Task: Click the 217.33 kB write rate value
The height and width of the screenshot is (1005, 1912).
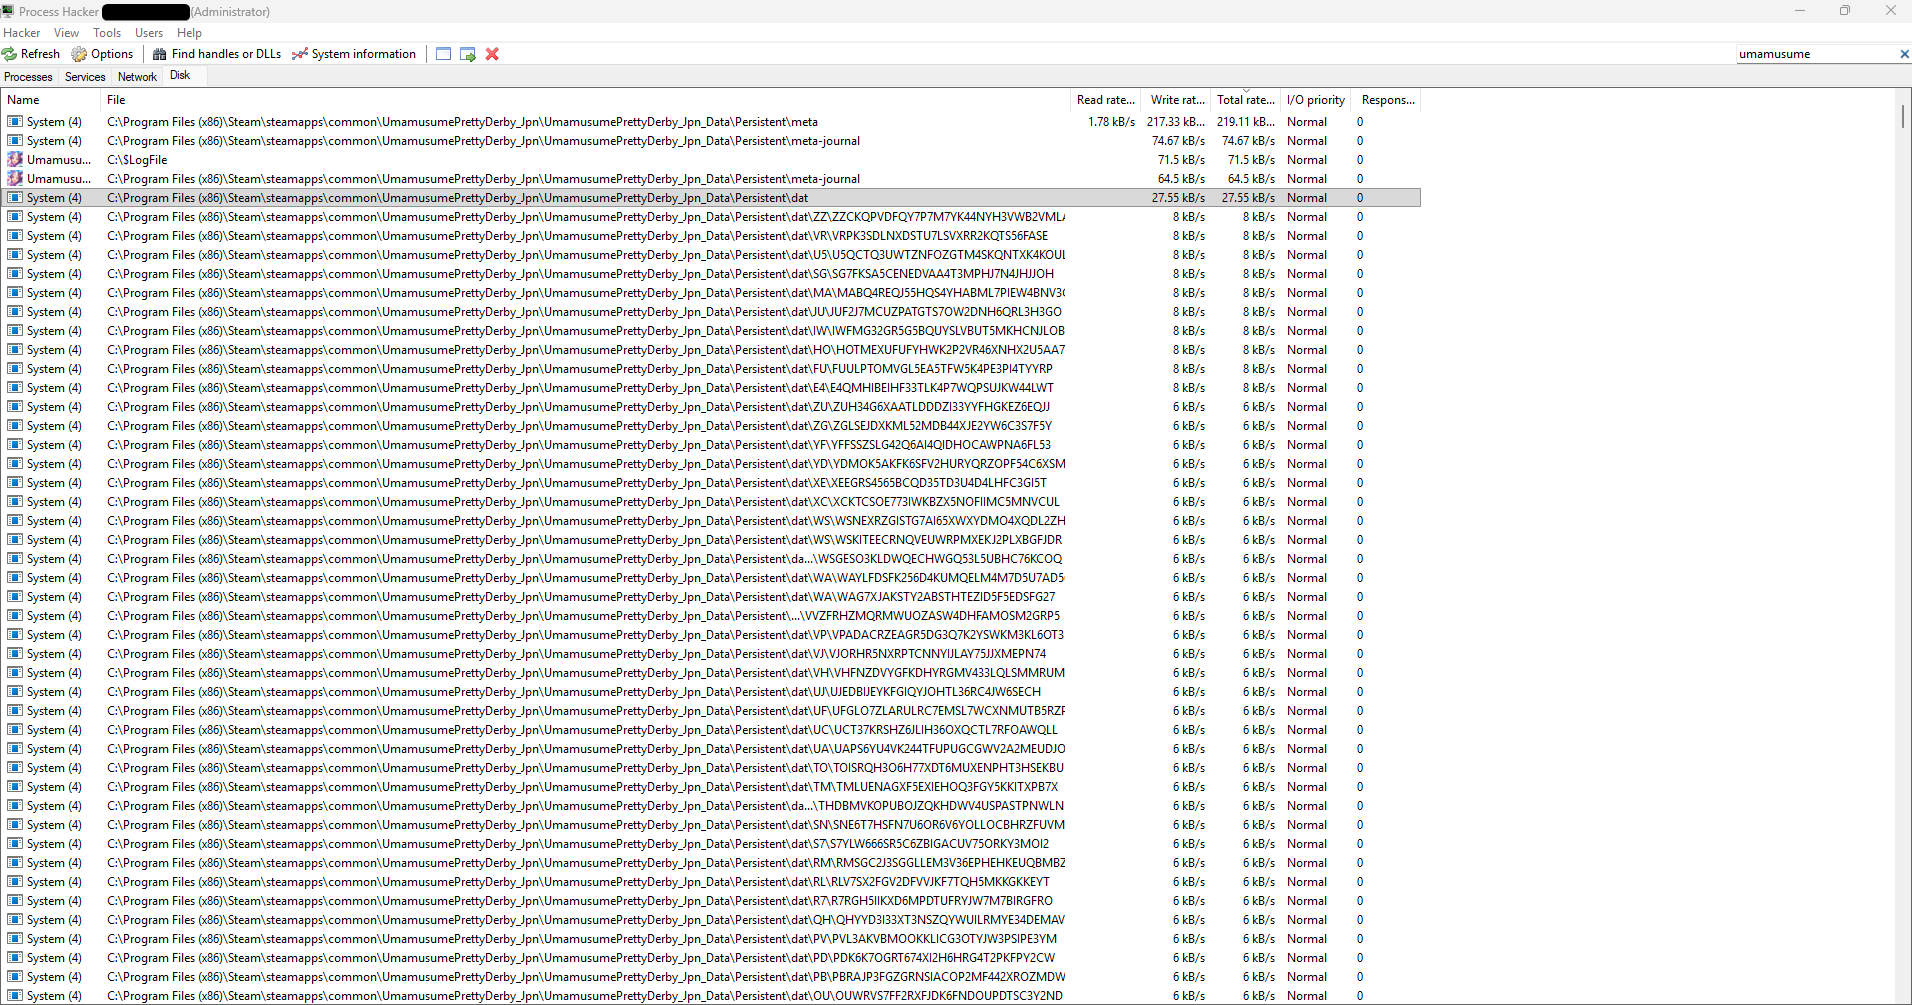Action: click(x=1176, y=122)
